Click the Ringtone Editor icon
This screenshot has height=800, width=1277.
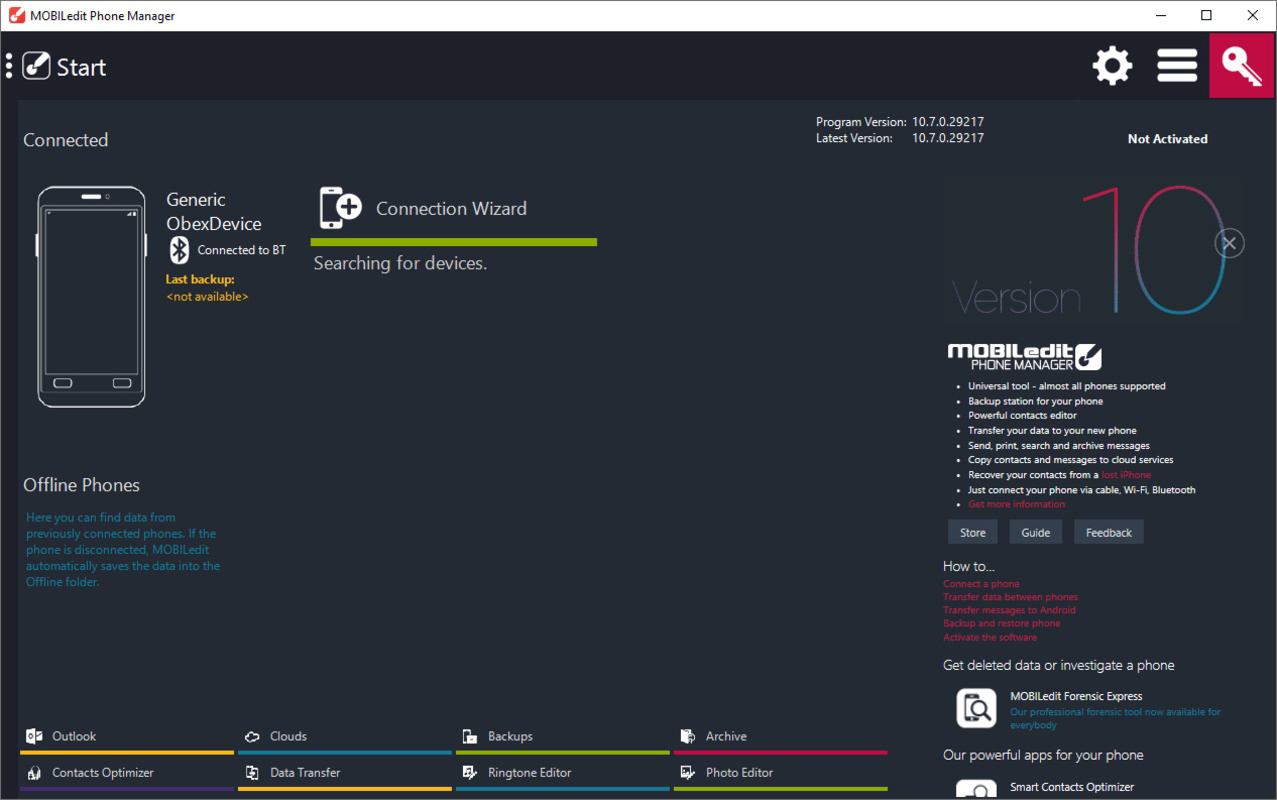pos(470,773)
